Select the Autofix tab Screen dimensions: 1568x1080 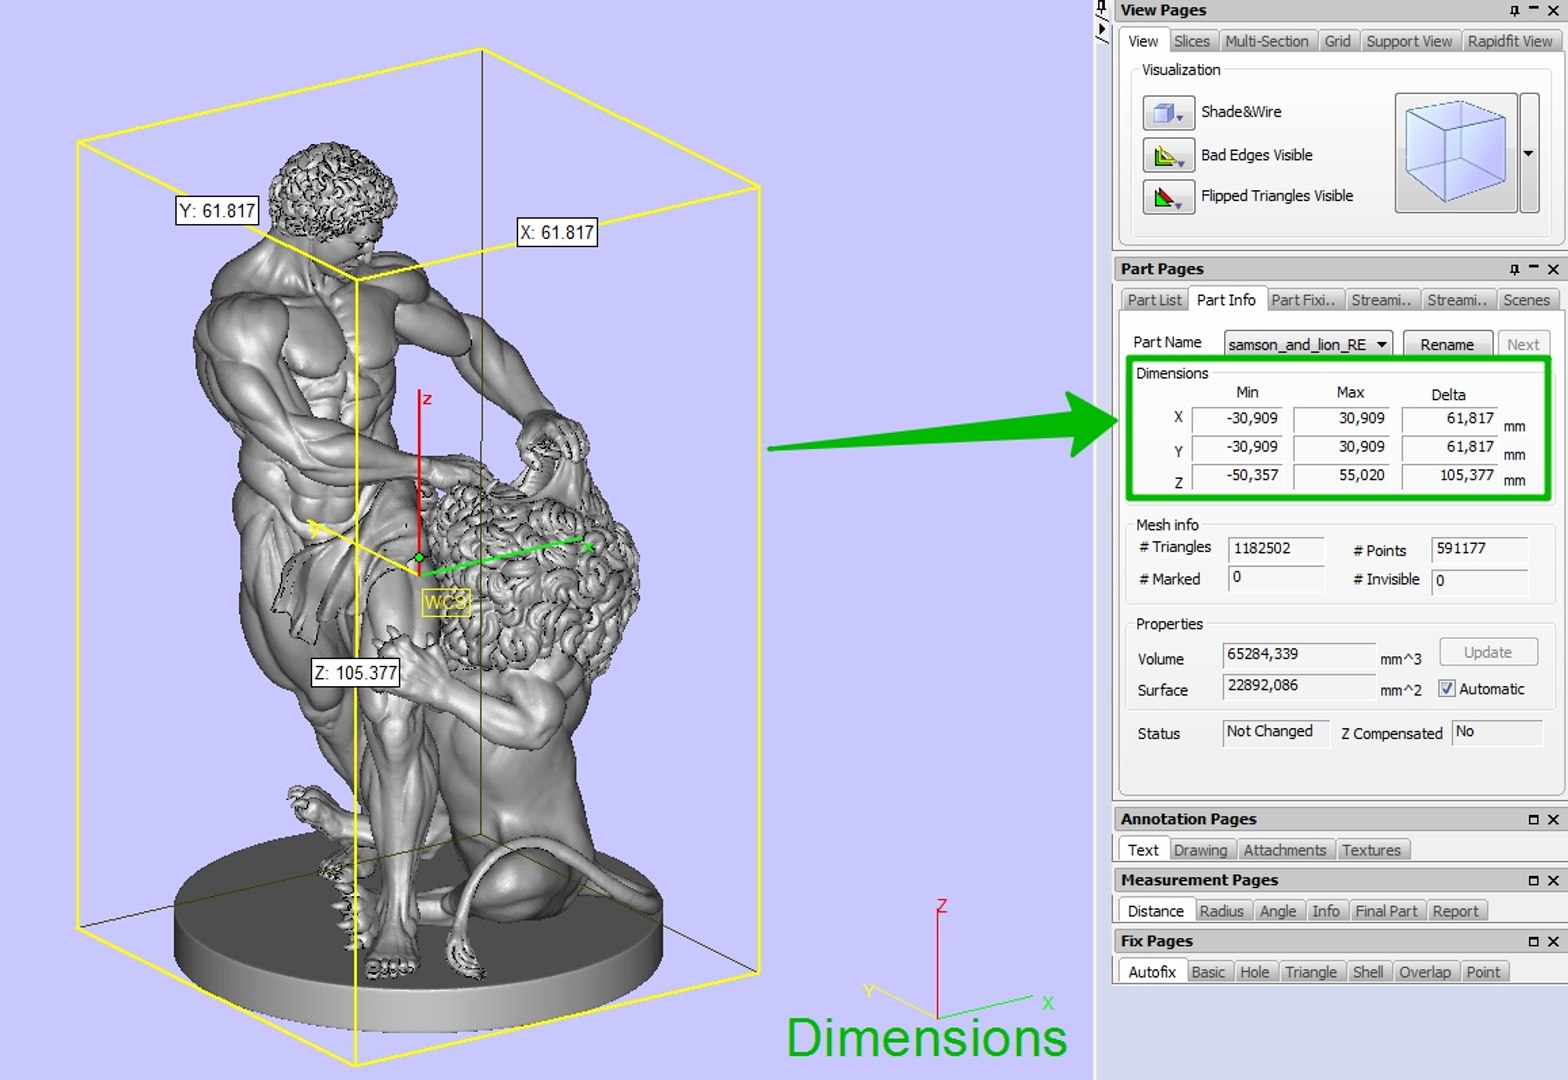(1152, 972)
